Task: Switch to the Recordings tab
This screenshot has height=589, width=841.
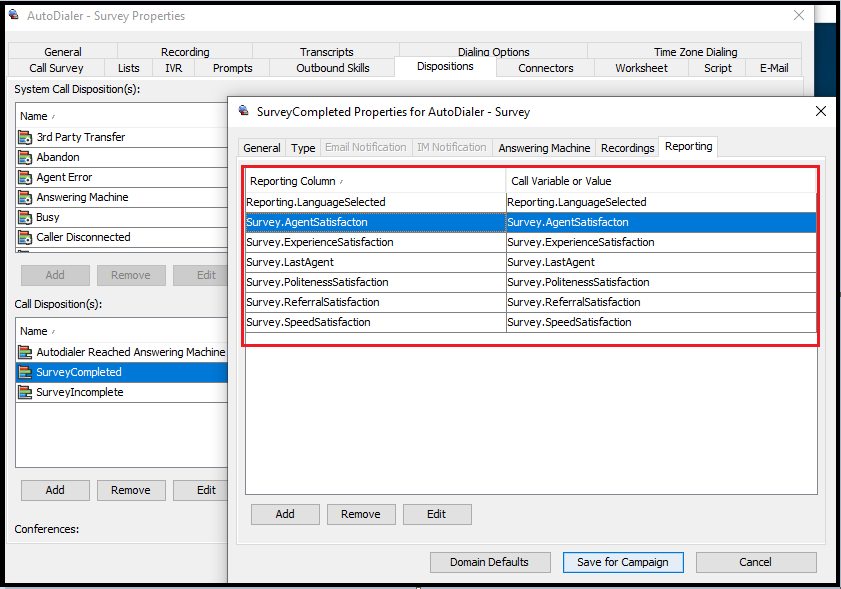Action: coord(627,148)
